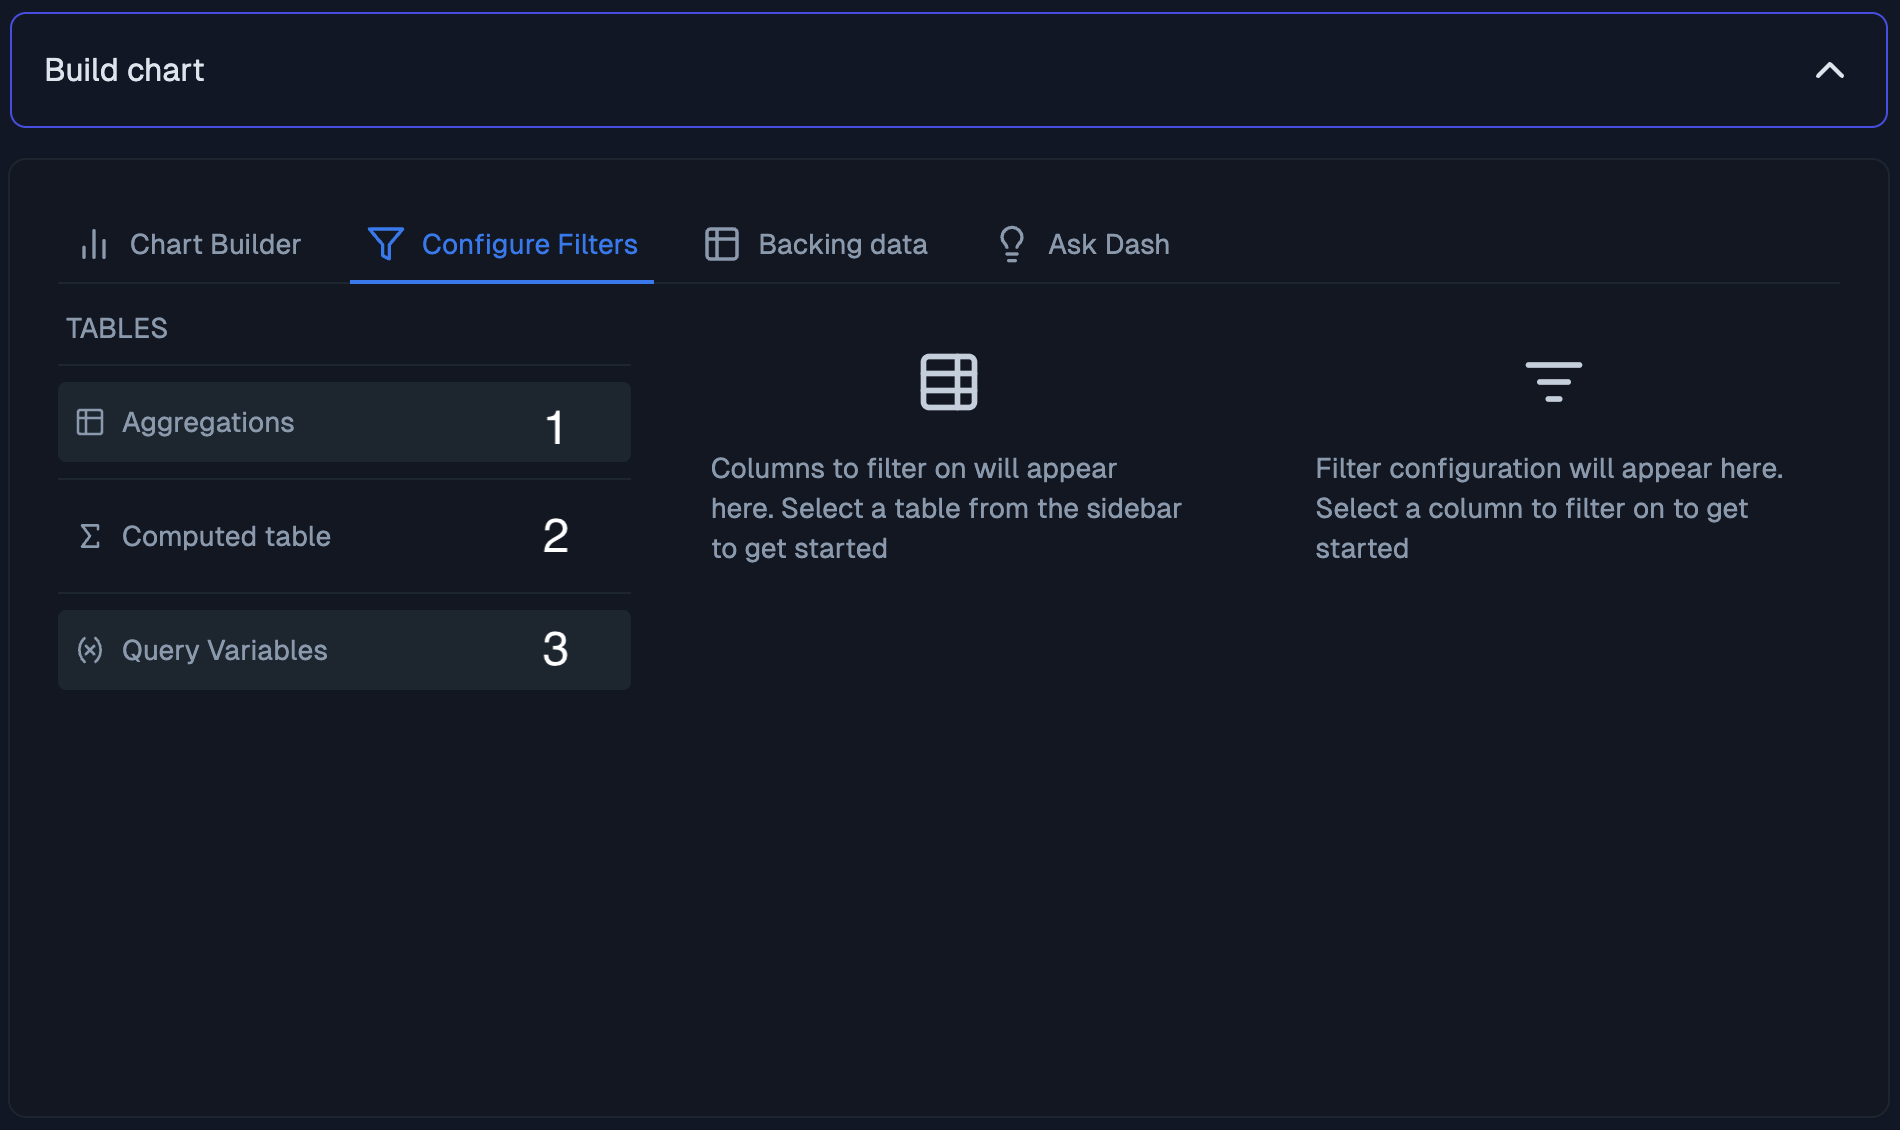
Task: Click the filter configuration placeholder icon
Action: 1552,382
